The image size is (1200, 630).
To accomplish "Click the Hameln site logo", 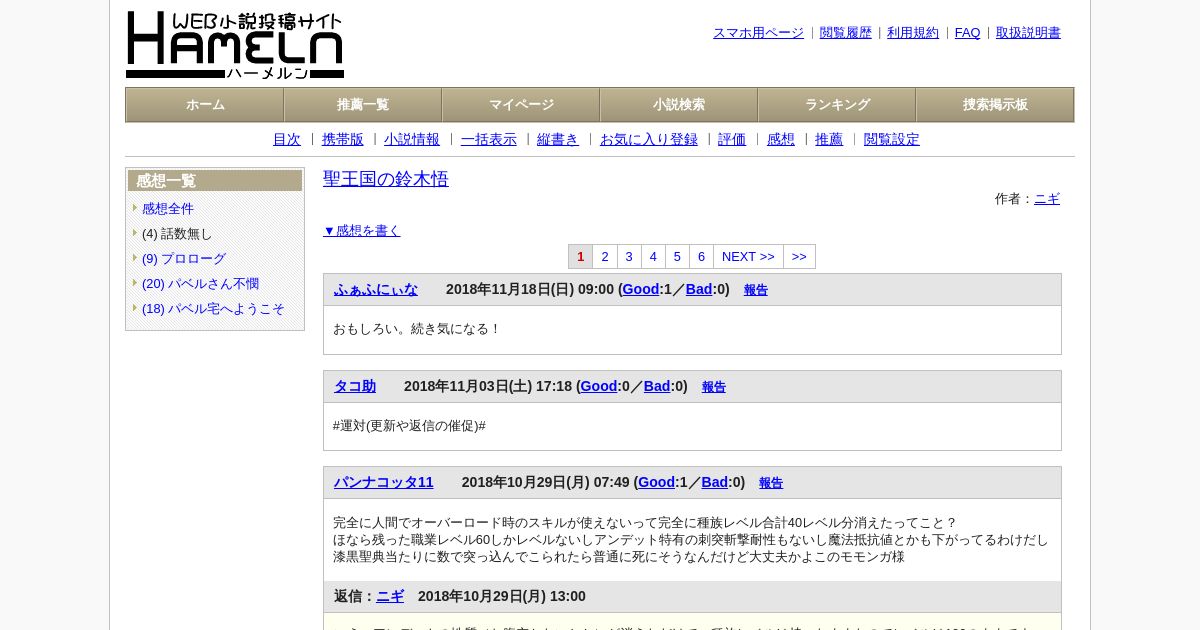I will (x=235, y=45).
